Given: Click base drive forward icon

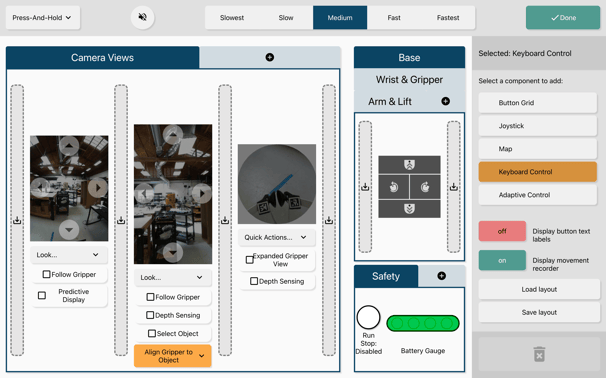Looking at the screenshot, I should [409, 165].
